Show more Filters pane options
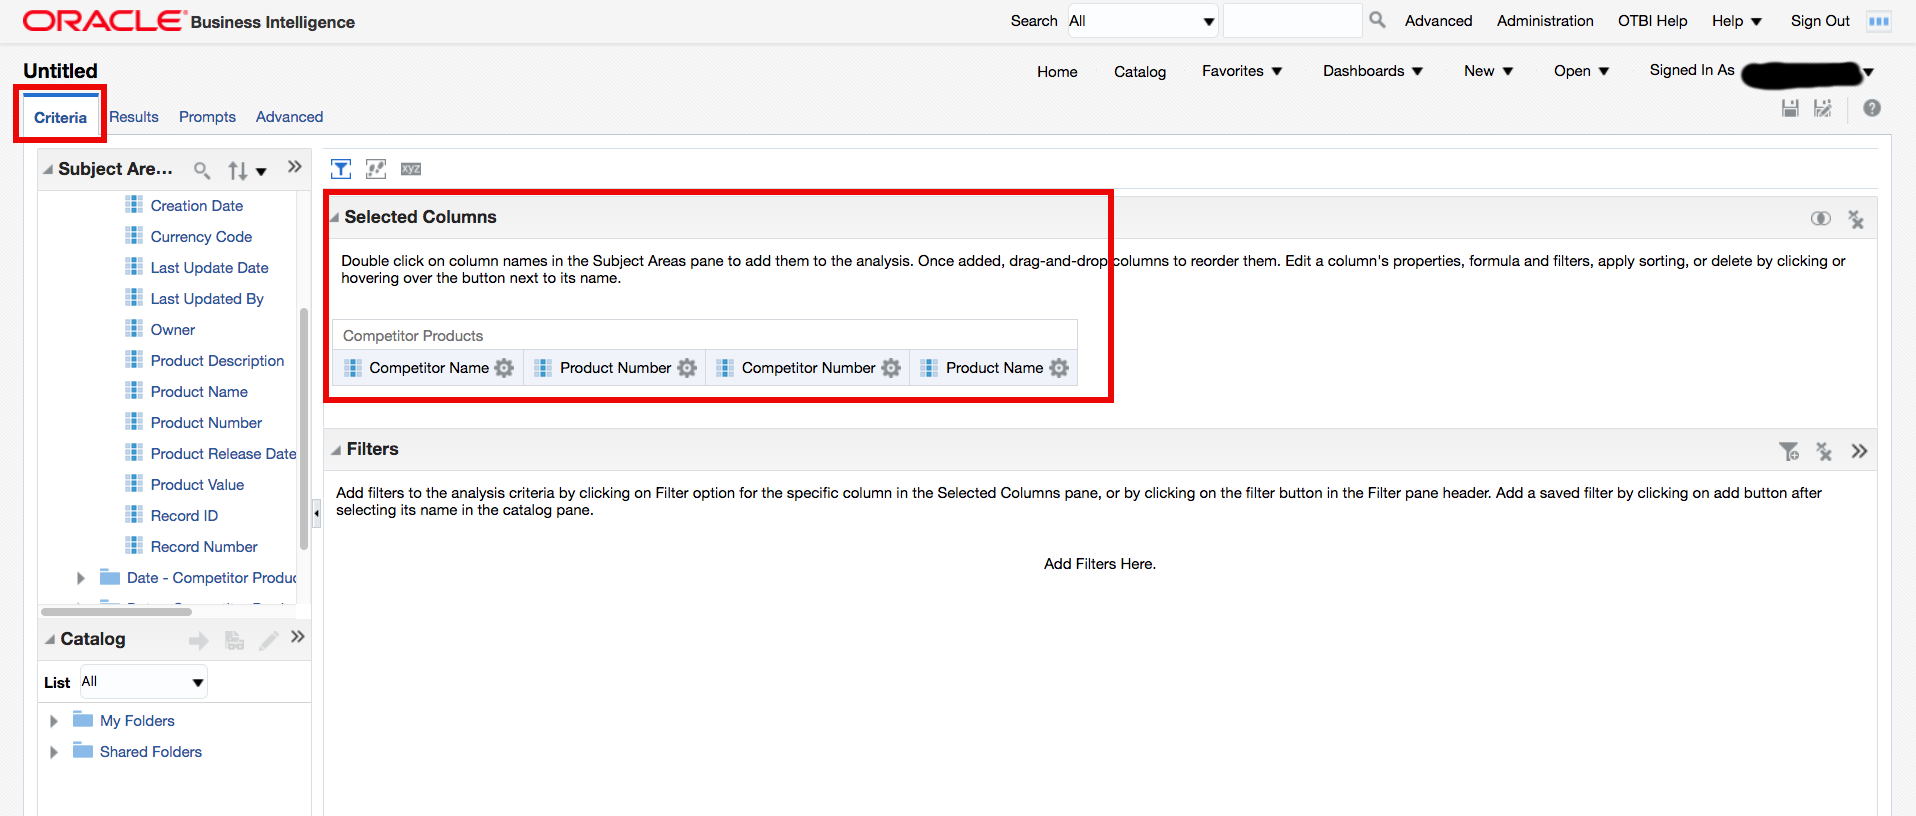This screenshot has width=1916, height=816. (1859, 451)
